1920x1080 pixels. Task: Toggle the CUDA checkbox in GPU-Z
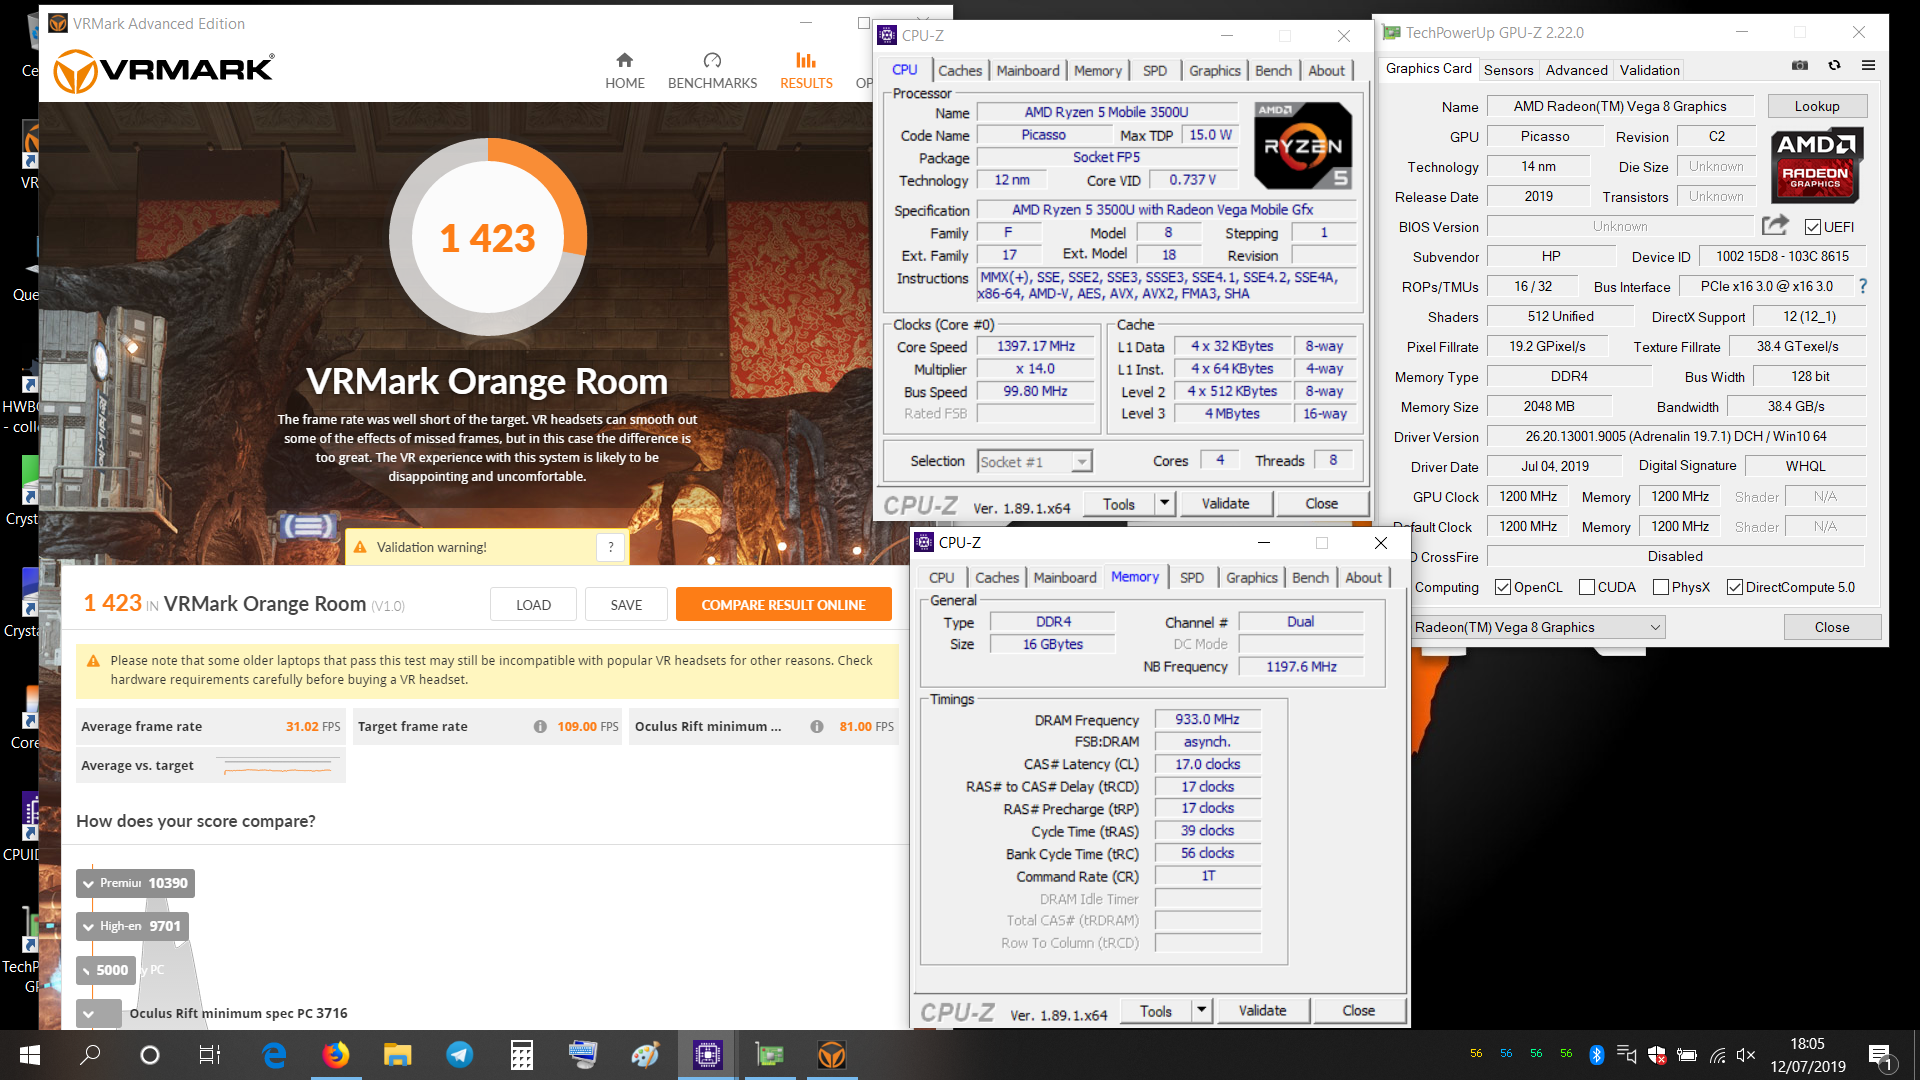[x=1587, y=587]
